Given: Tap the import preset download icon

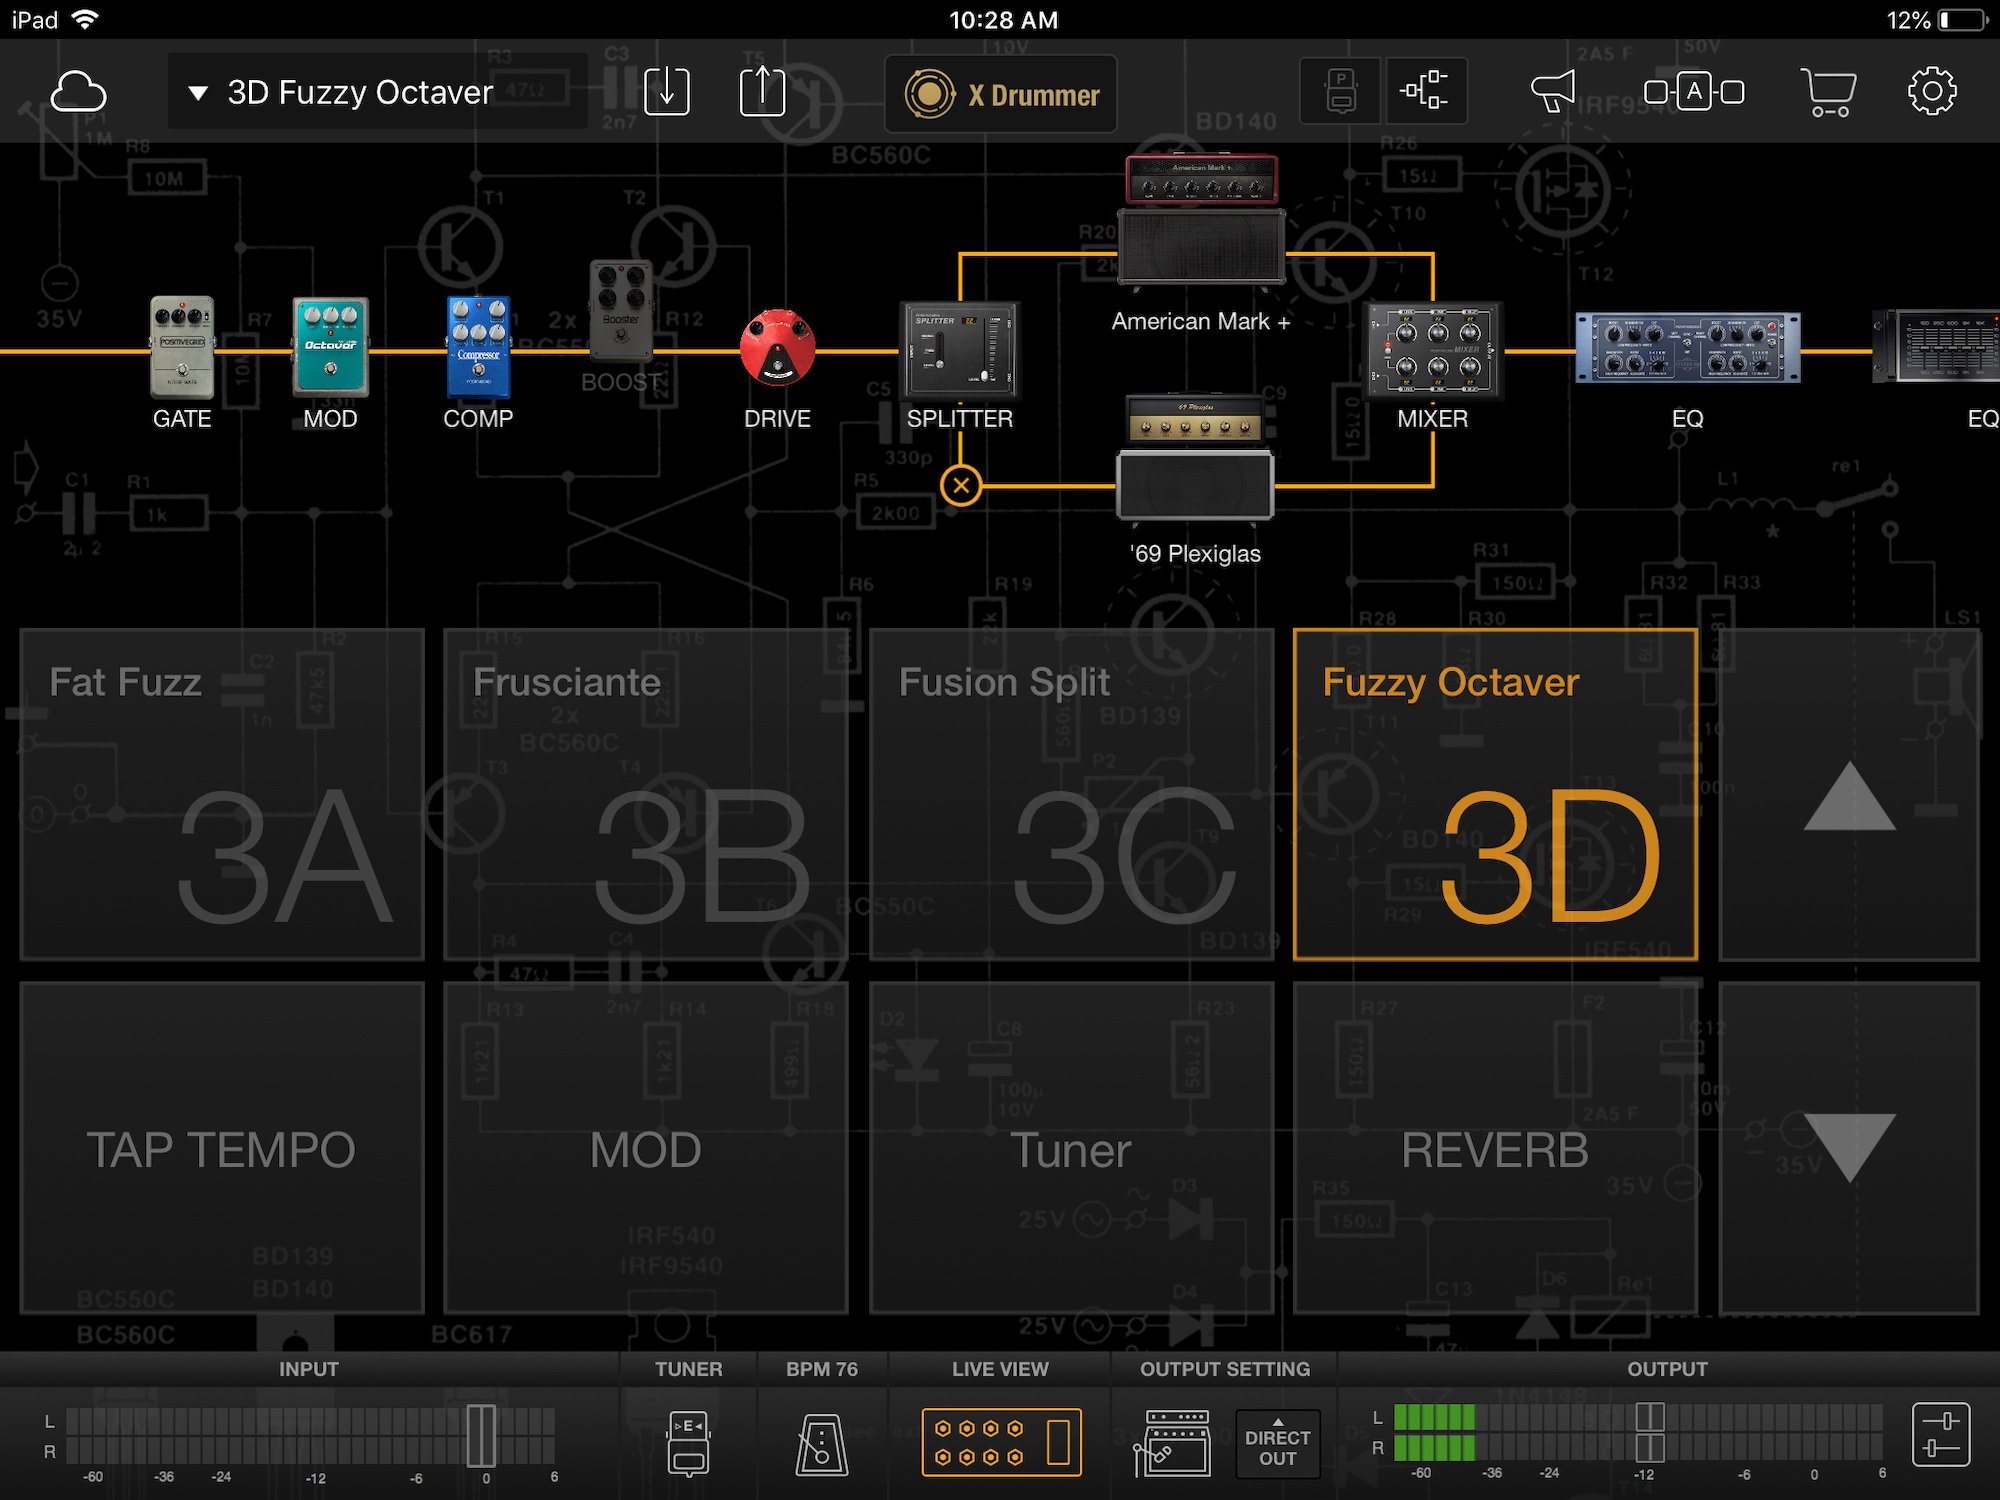Looking at the screenshot, I should [x=666, y=92].
